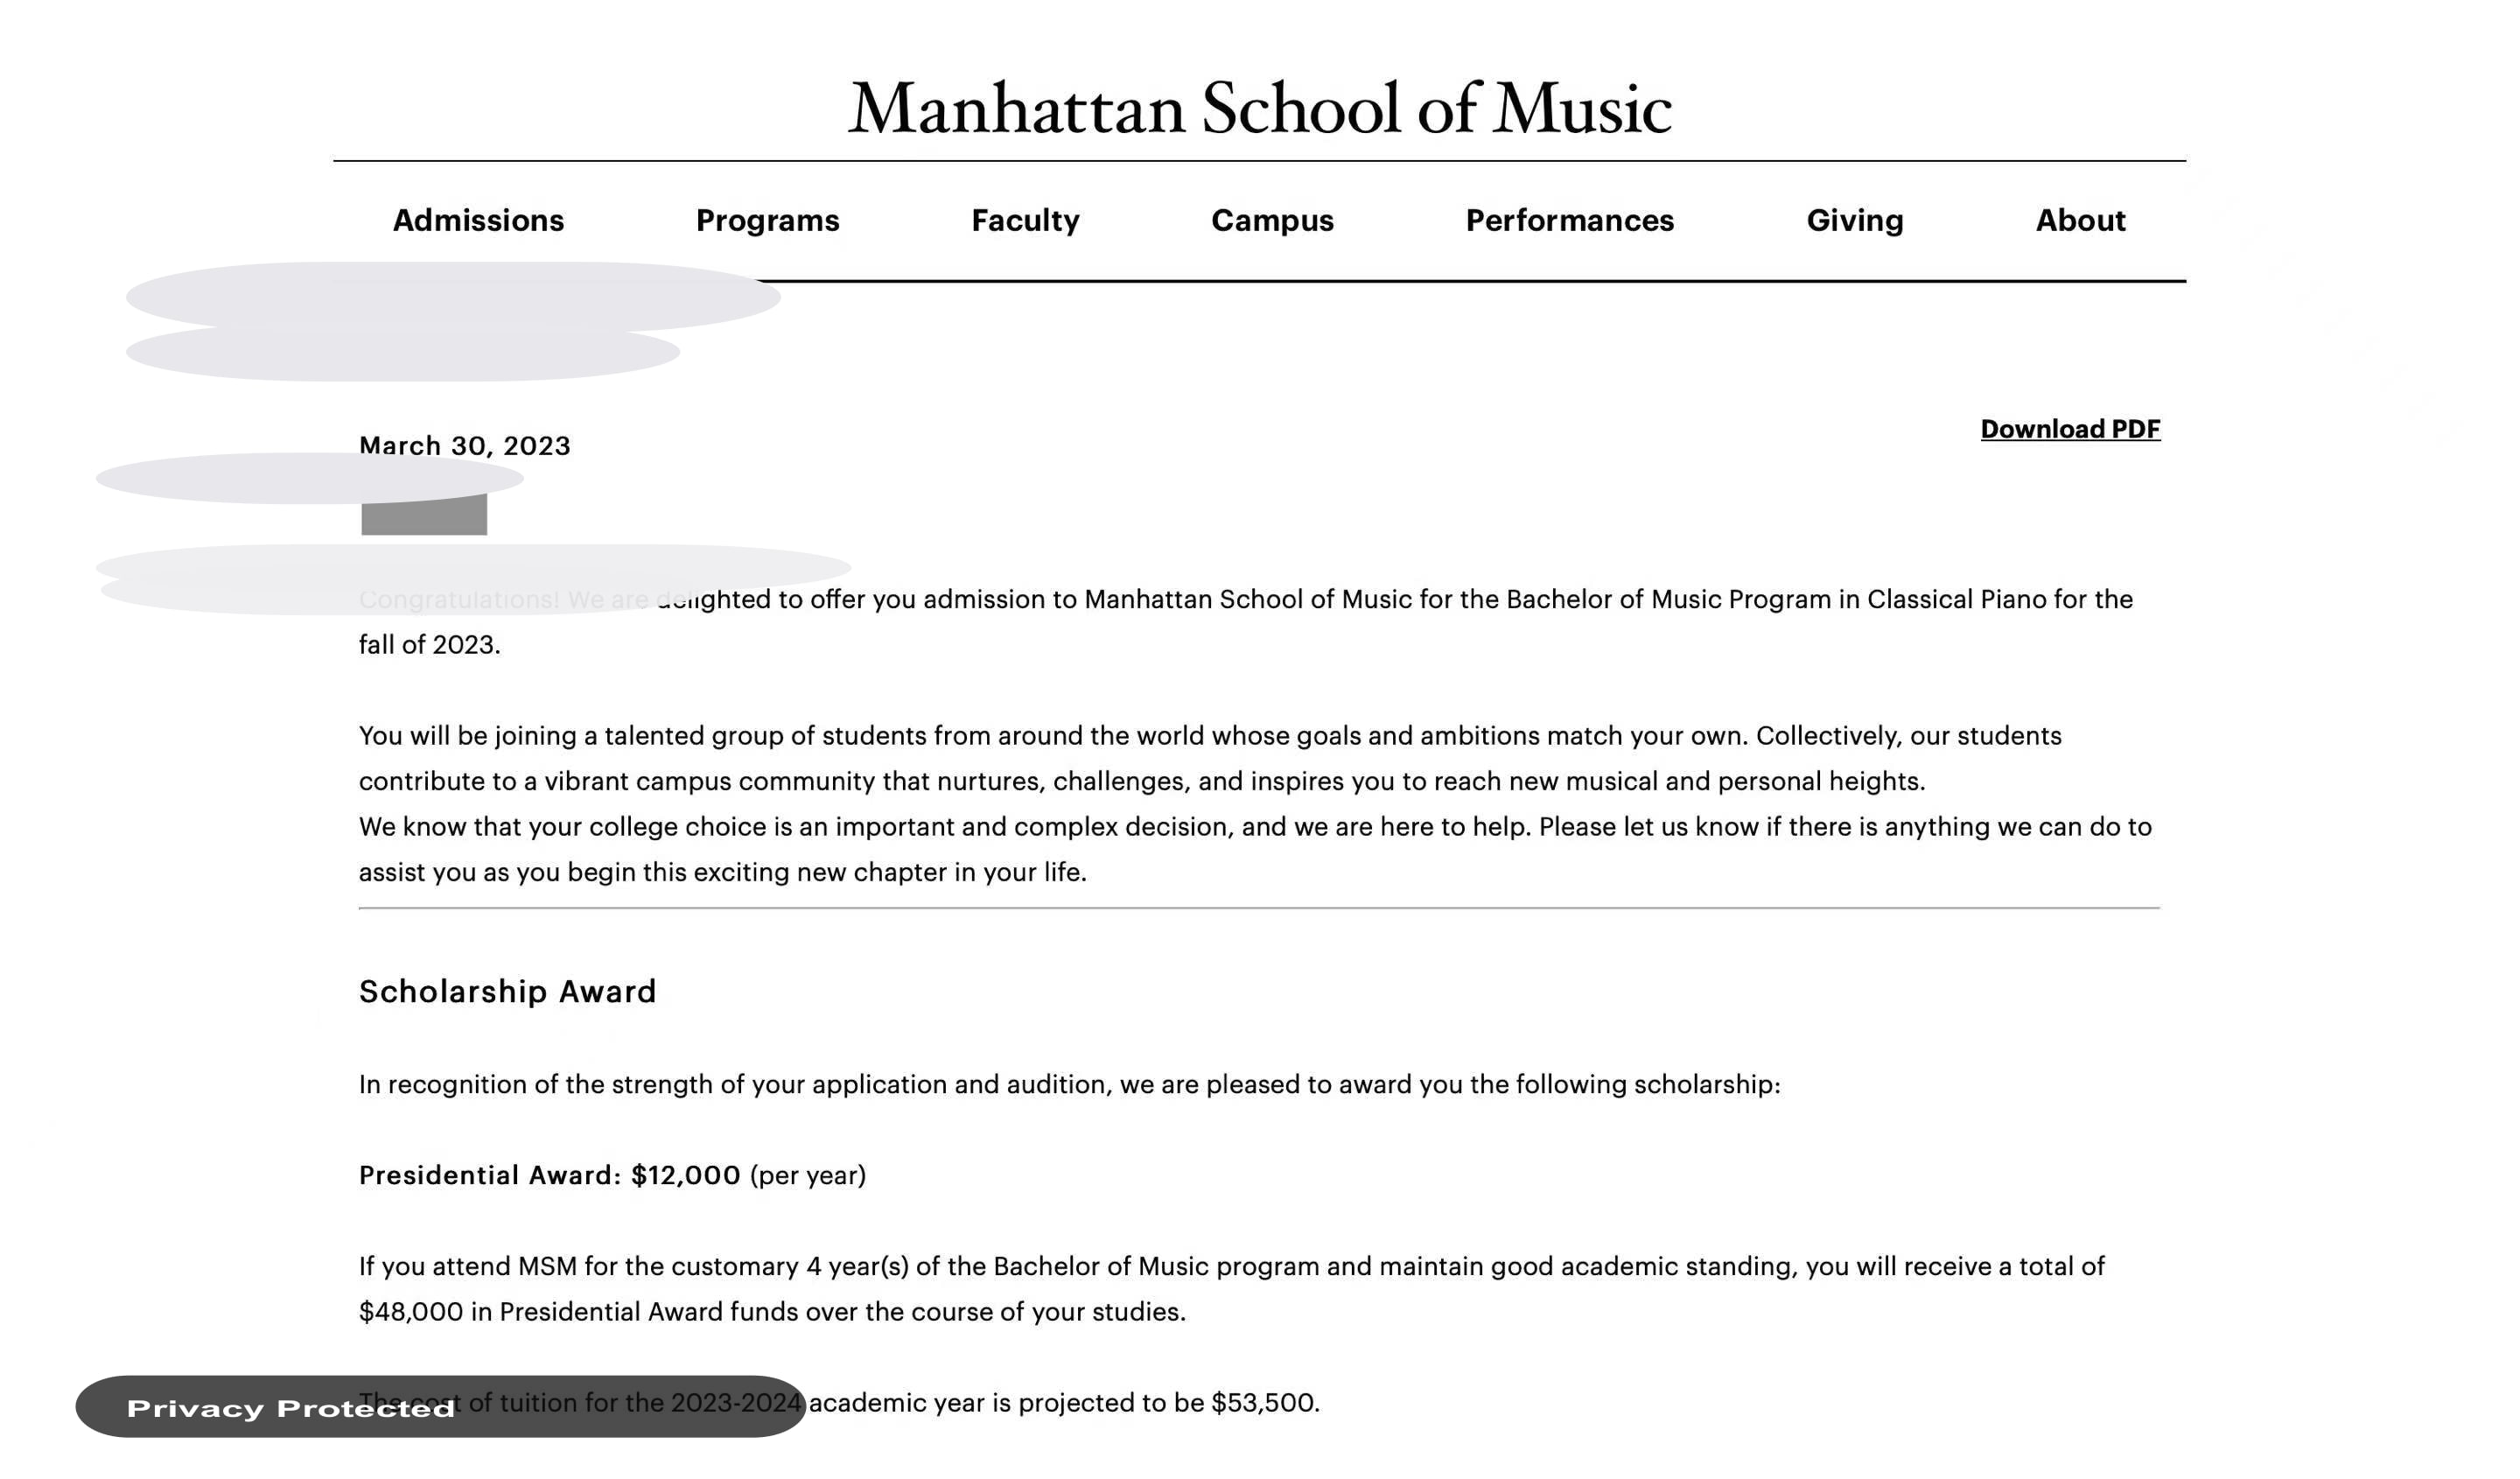Image resolution: width=2520 pixels, height=1479 pixels.
Task: Click the March 30, 2023 date
Action: tap(465, 446)
